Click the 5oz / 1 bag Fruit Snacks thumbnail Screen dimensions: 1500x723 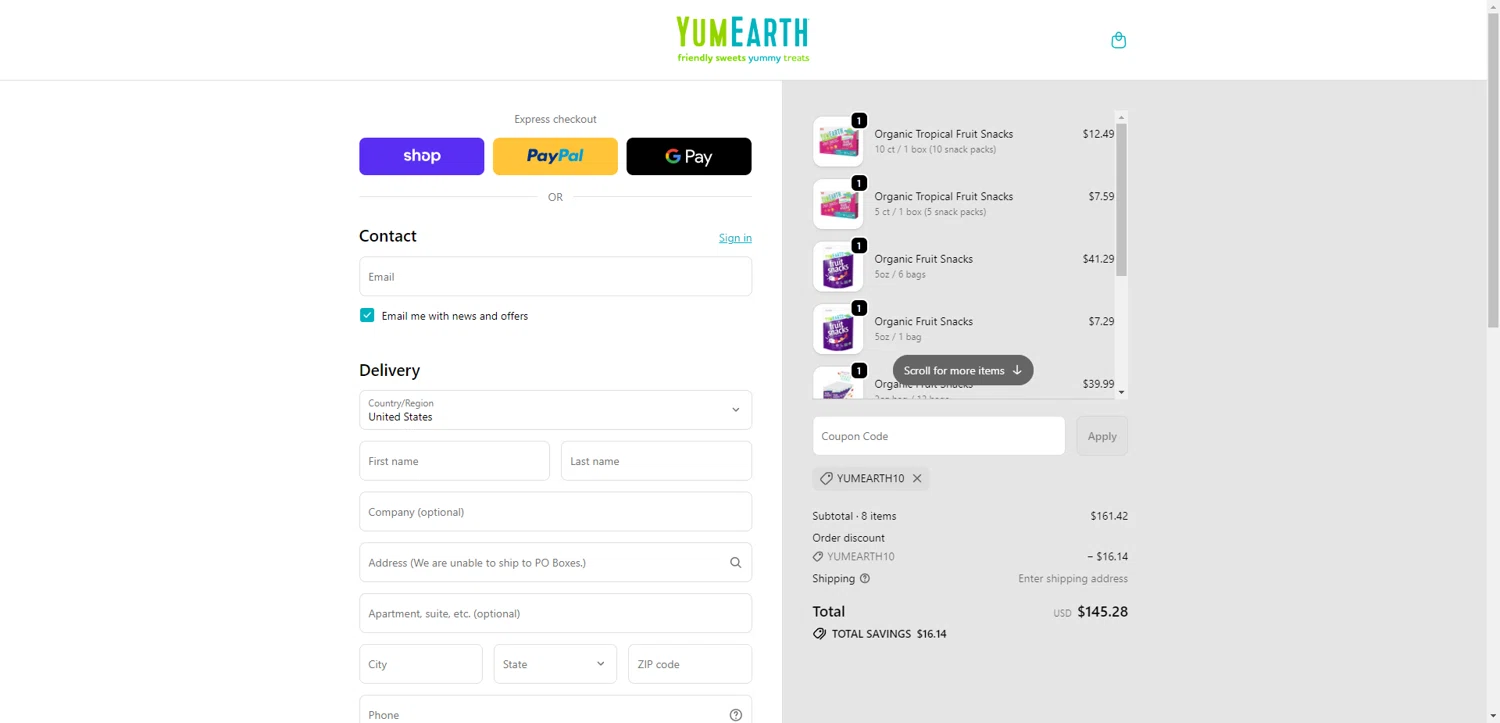838,329
